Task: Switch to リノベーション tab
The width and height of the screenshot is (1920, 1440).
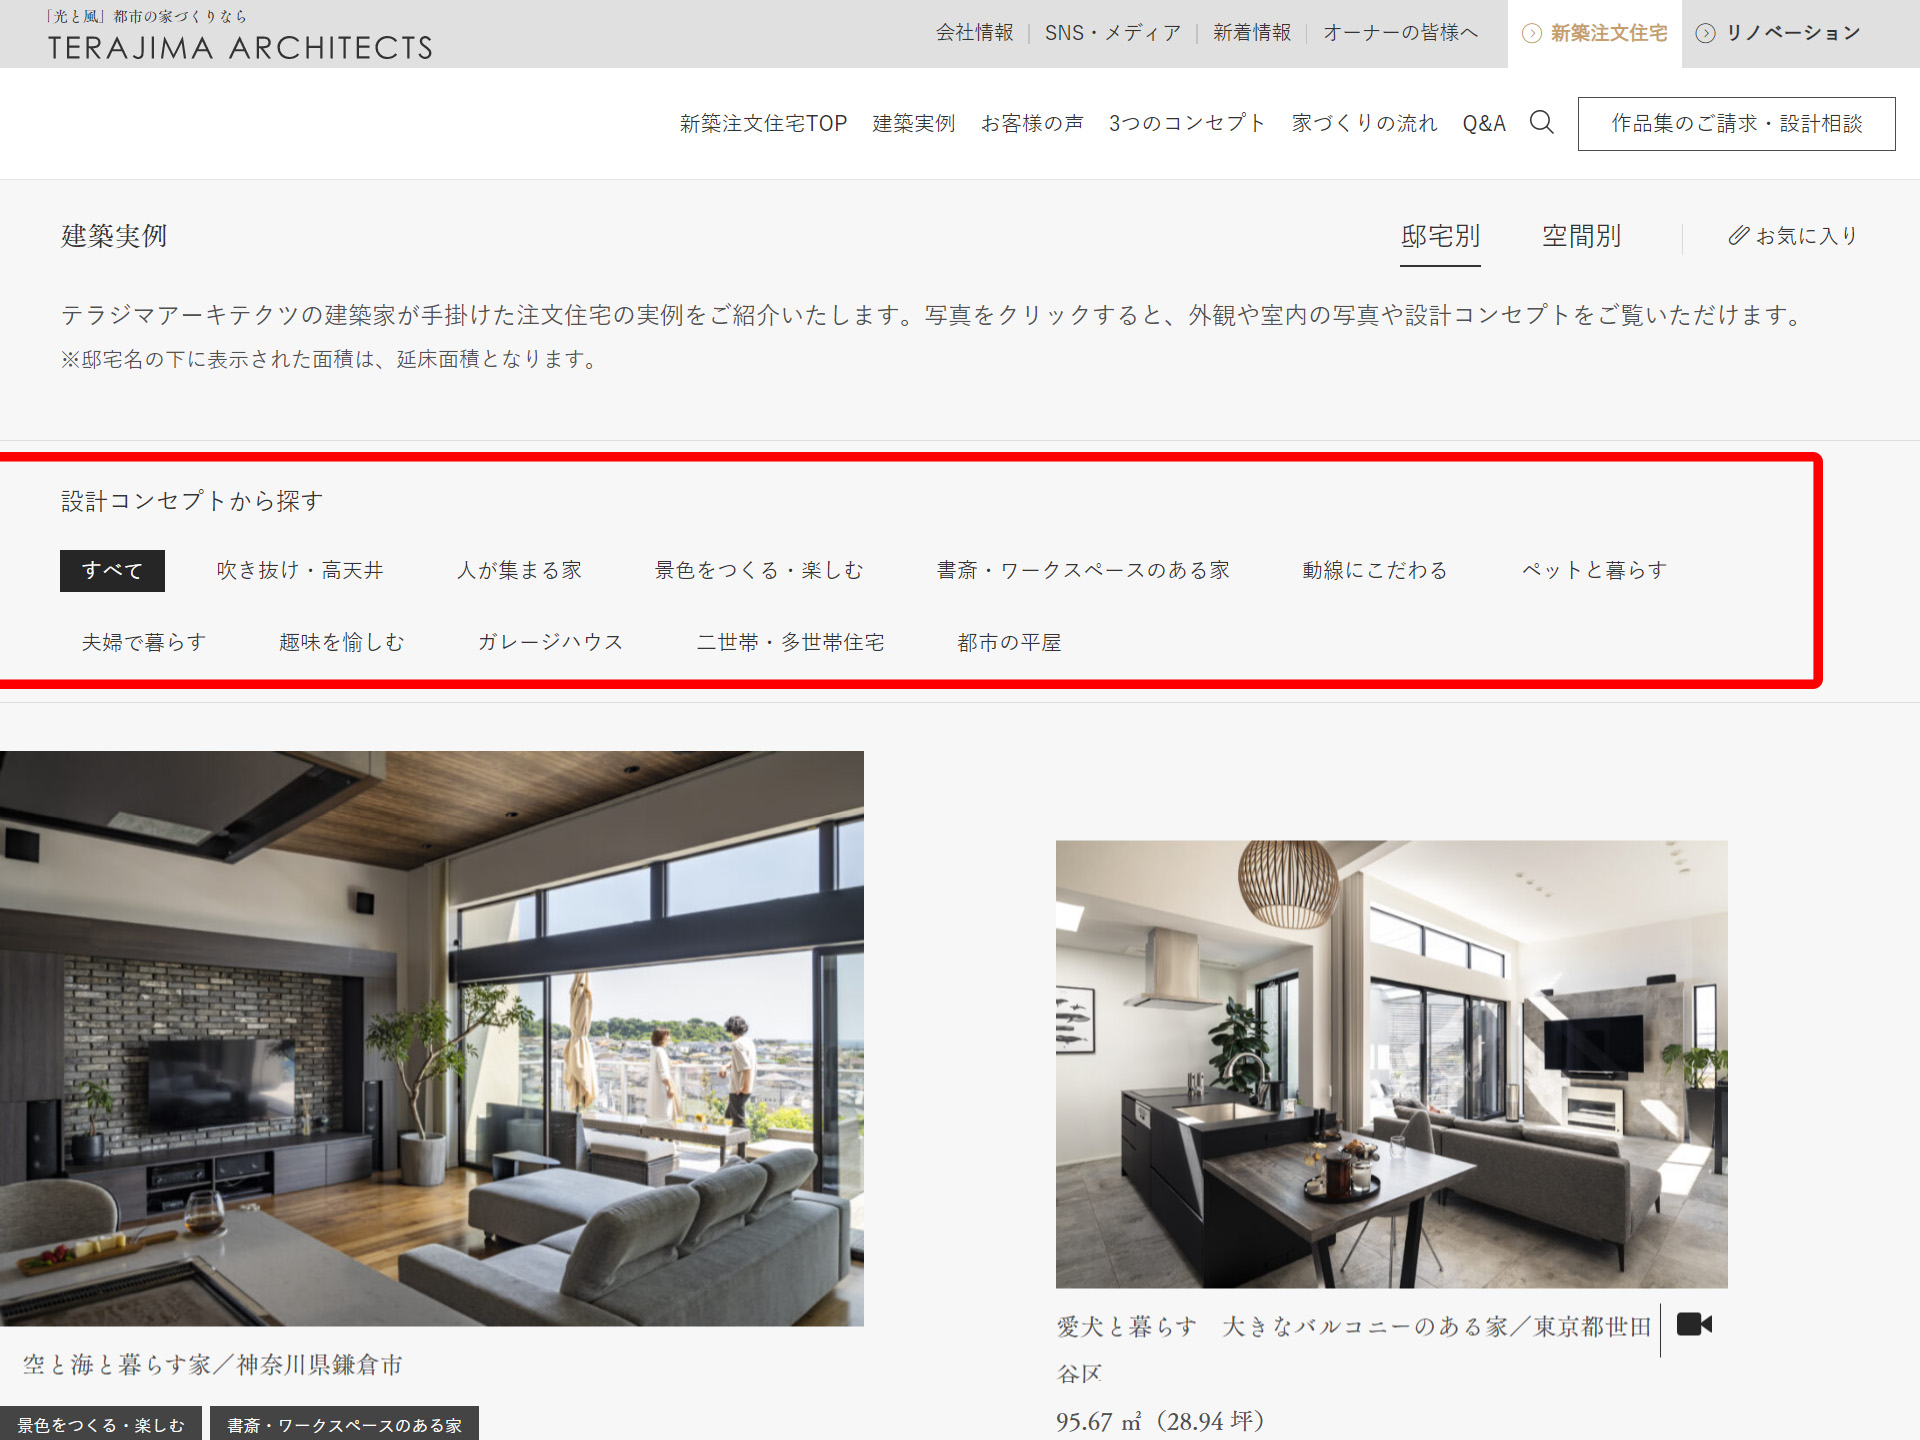Action: point(1778,34)
